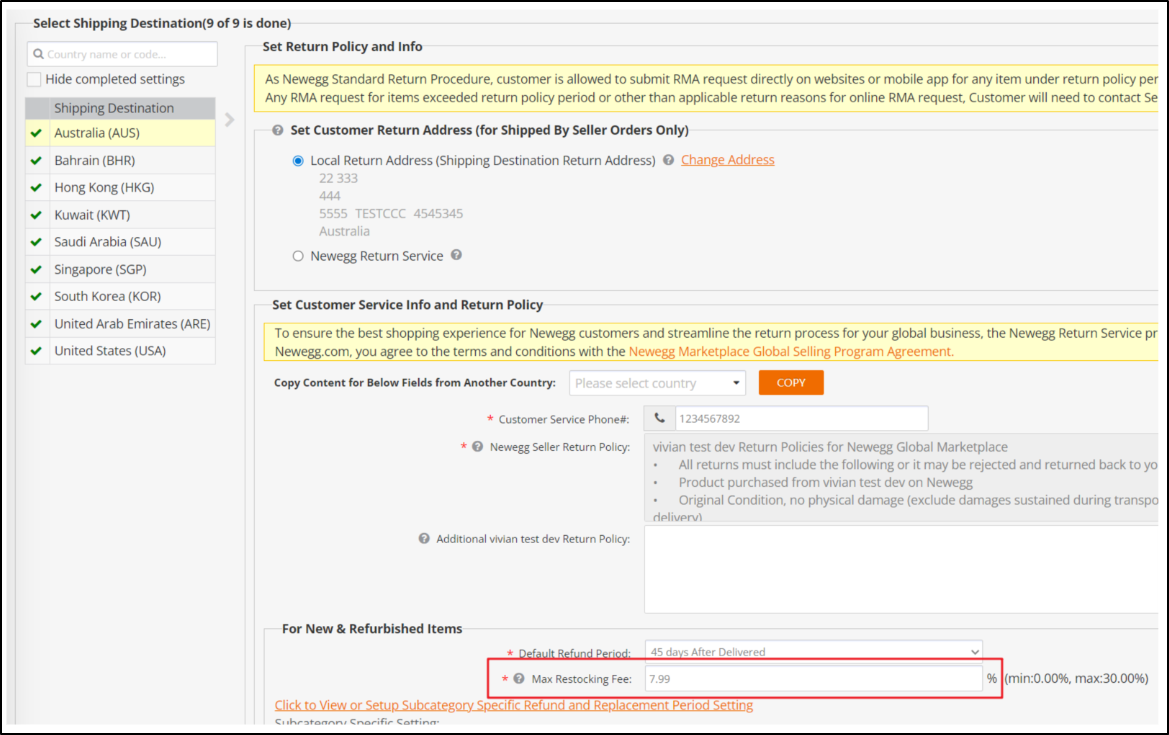Click help icon for Additional Return Policy
This screenshot has height=735, width=1169.
pyautogui.click(x=424, y=539)
